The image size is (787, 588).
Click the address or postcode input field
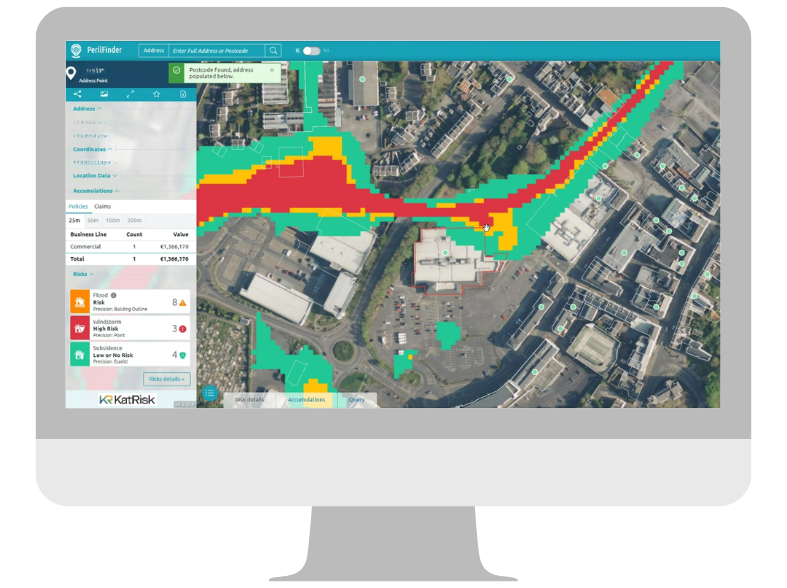pyautogui.click(x=216, y=50)
